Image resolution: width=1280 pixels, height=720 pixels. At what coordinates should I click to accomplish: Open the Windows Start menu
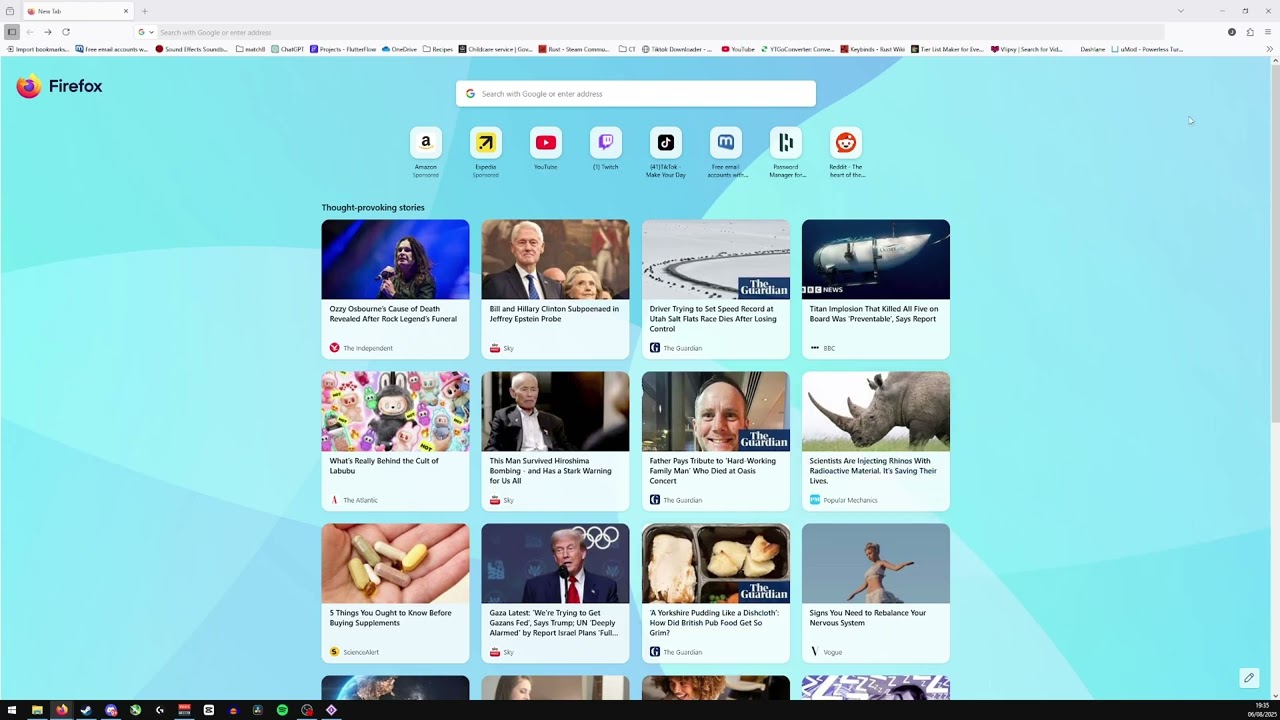pyautogui.click(x=12, y=710)
